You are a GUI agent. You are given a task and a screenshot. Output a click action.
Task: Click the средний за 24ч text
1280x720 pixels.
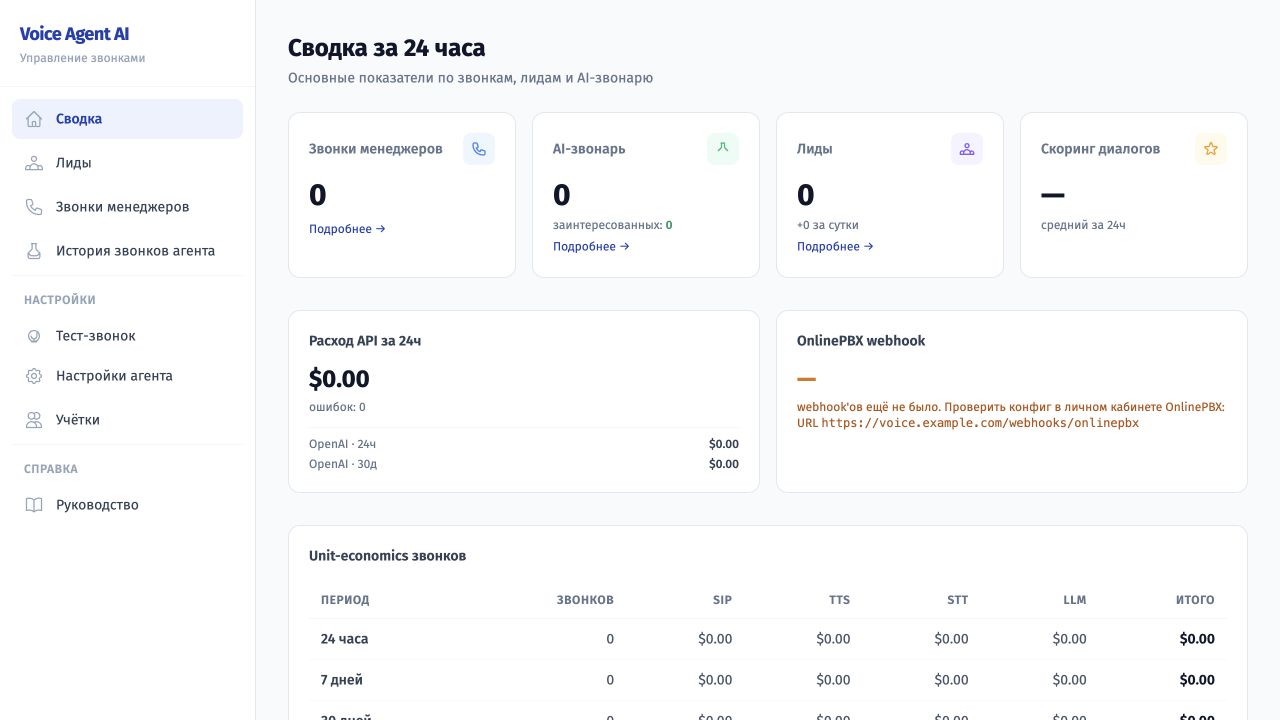pos(1083,225)
